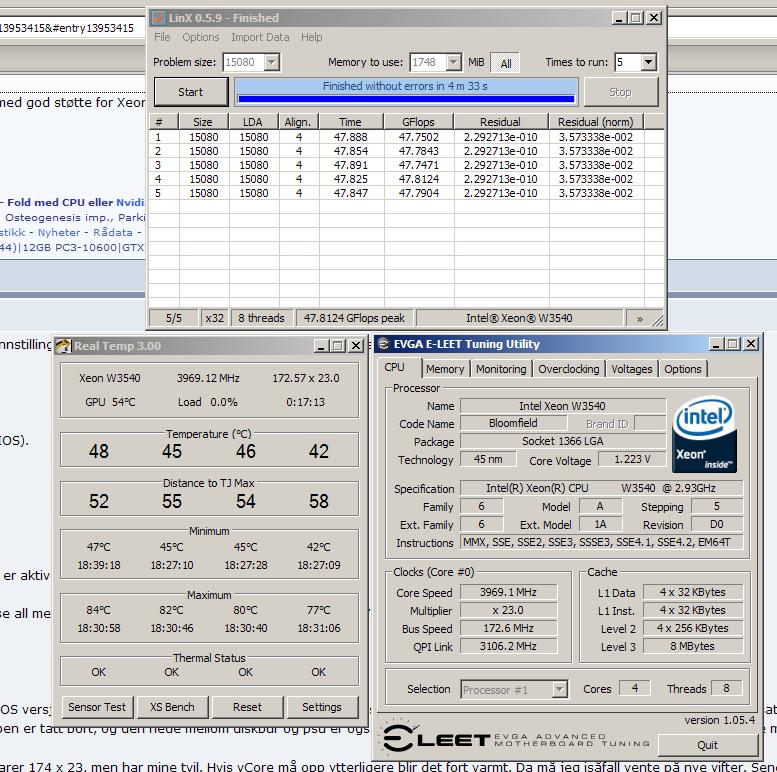Open the Options menu in LinX

point(201,37)
